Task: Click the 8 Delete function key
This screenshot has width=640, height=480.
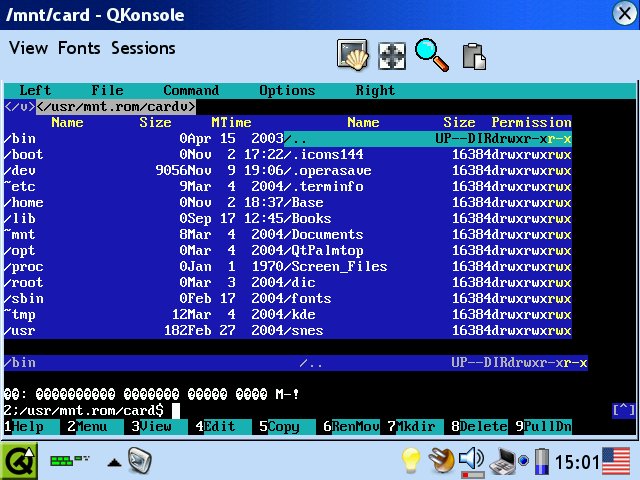Action: [480, 427]
